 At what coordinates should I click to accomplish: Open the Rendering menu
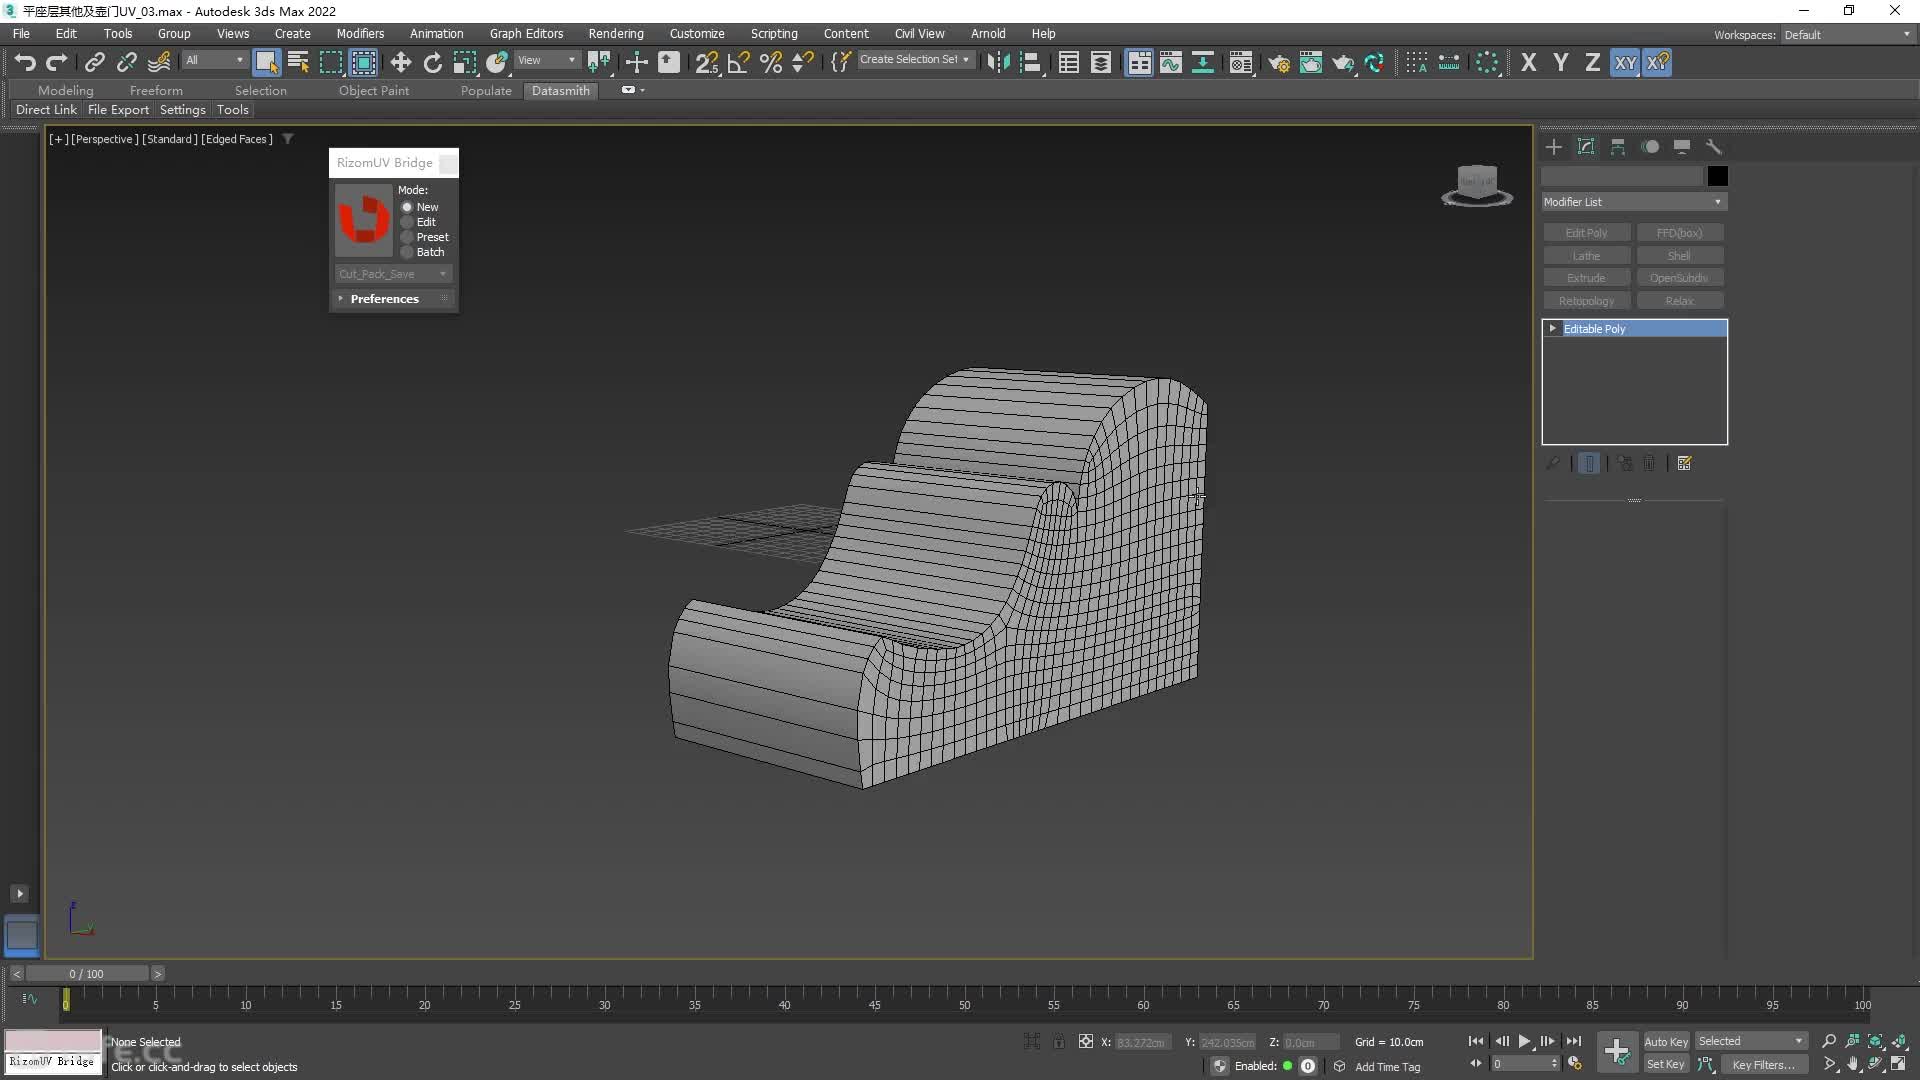click(x=616, y=33)
